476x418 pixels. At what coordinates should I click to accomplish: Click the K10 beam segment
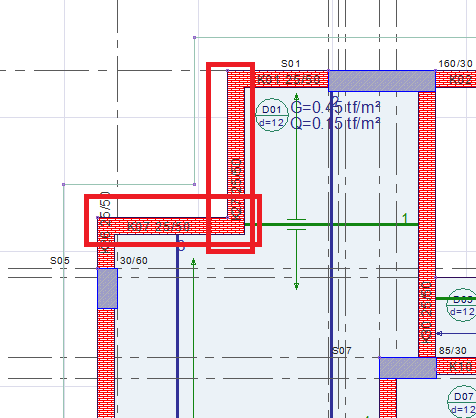click(x=456, y=366)
